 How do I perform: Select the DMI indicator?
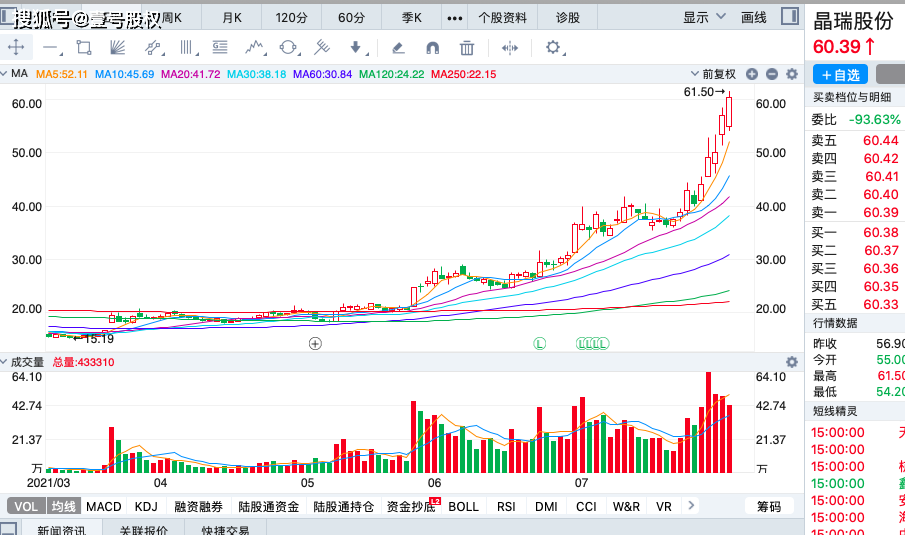tap(546, 506)
